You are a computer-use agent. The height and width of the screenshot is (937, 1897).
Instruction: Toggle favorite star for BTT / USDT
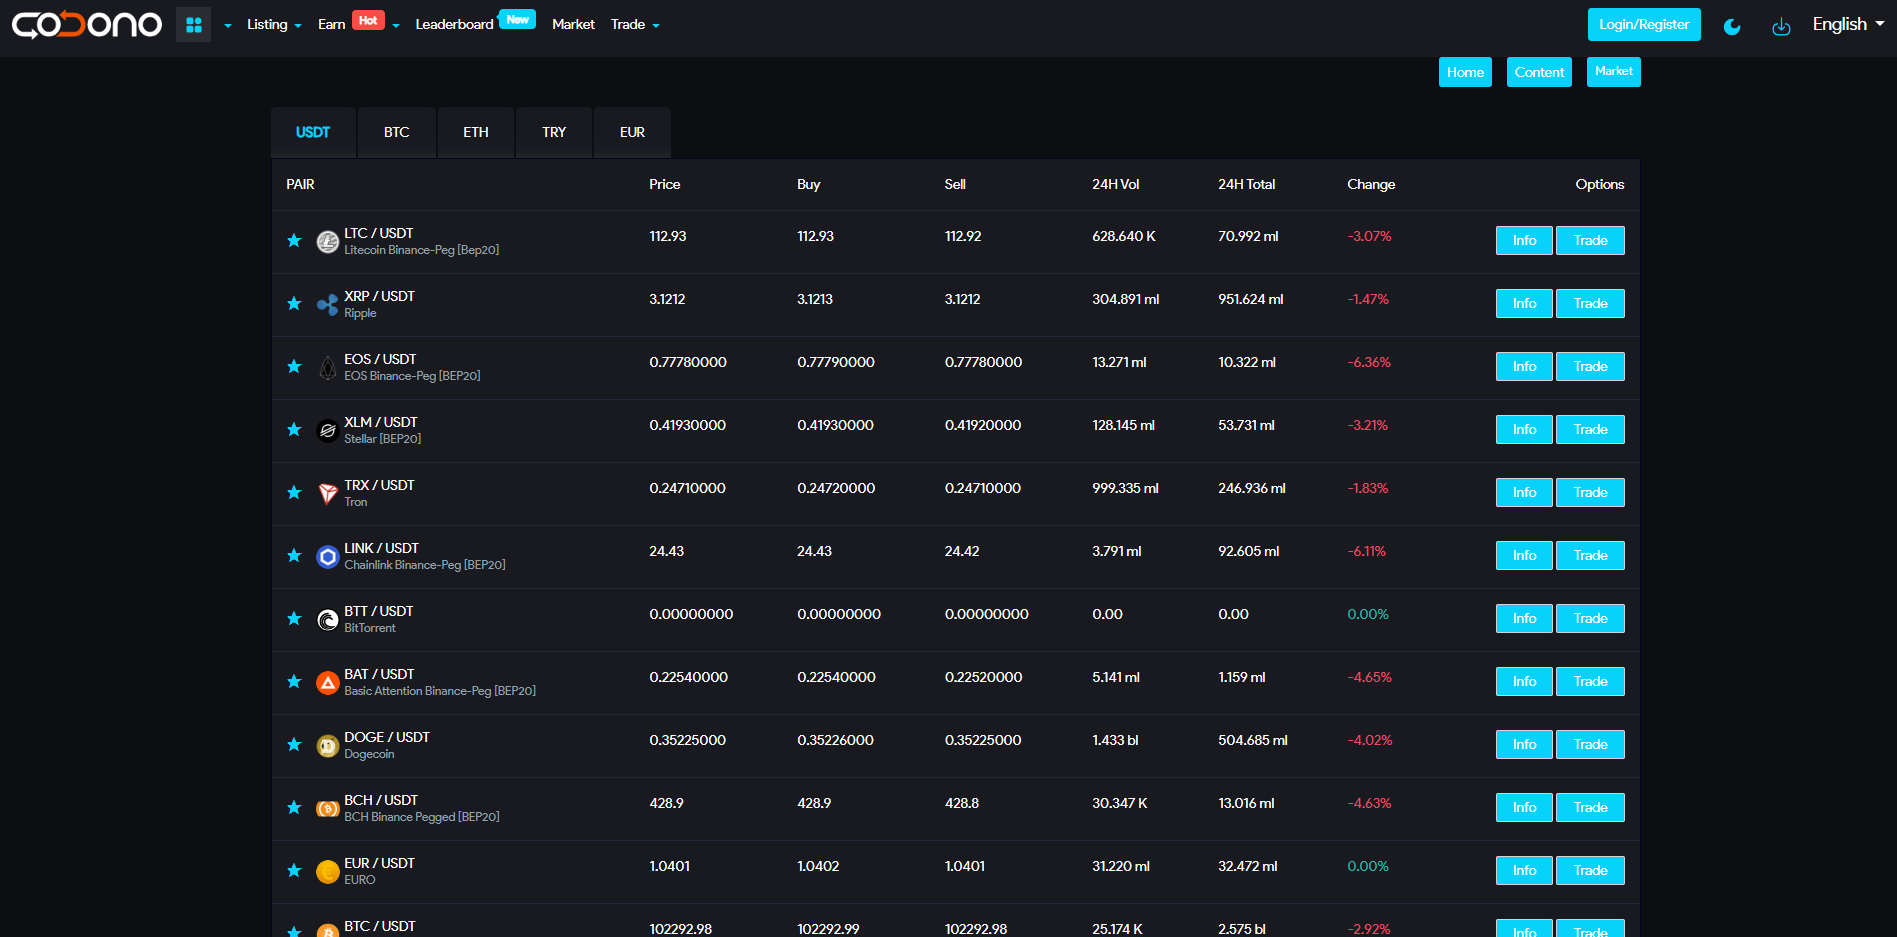[294, 618]
